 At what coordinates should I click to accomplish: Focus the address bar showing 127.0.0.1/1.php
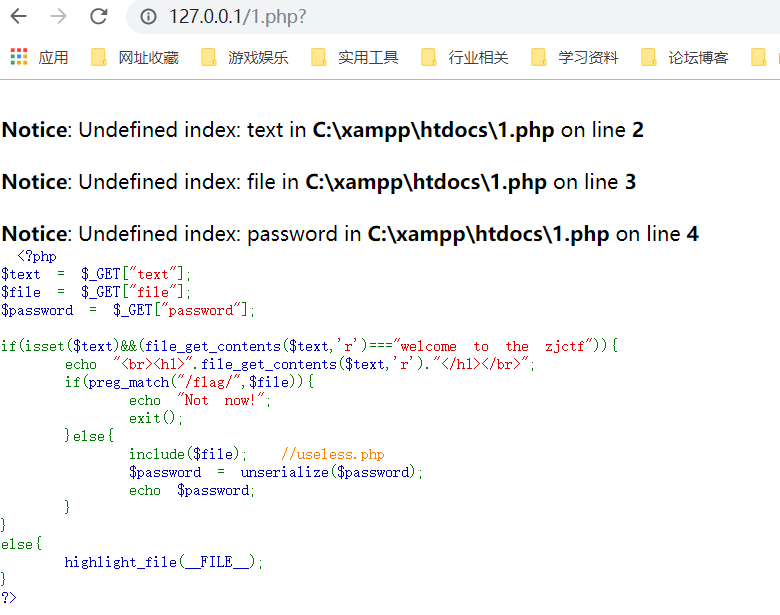coord(400,17)
